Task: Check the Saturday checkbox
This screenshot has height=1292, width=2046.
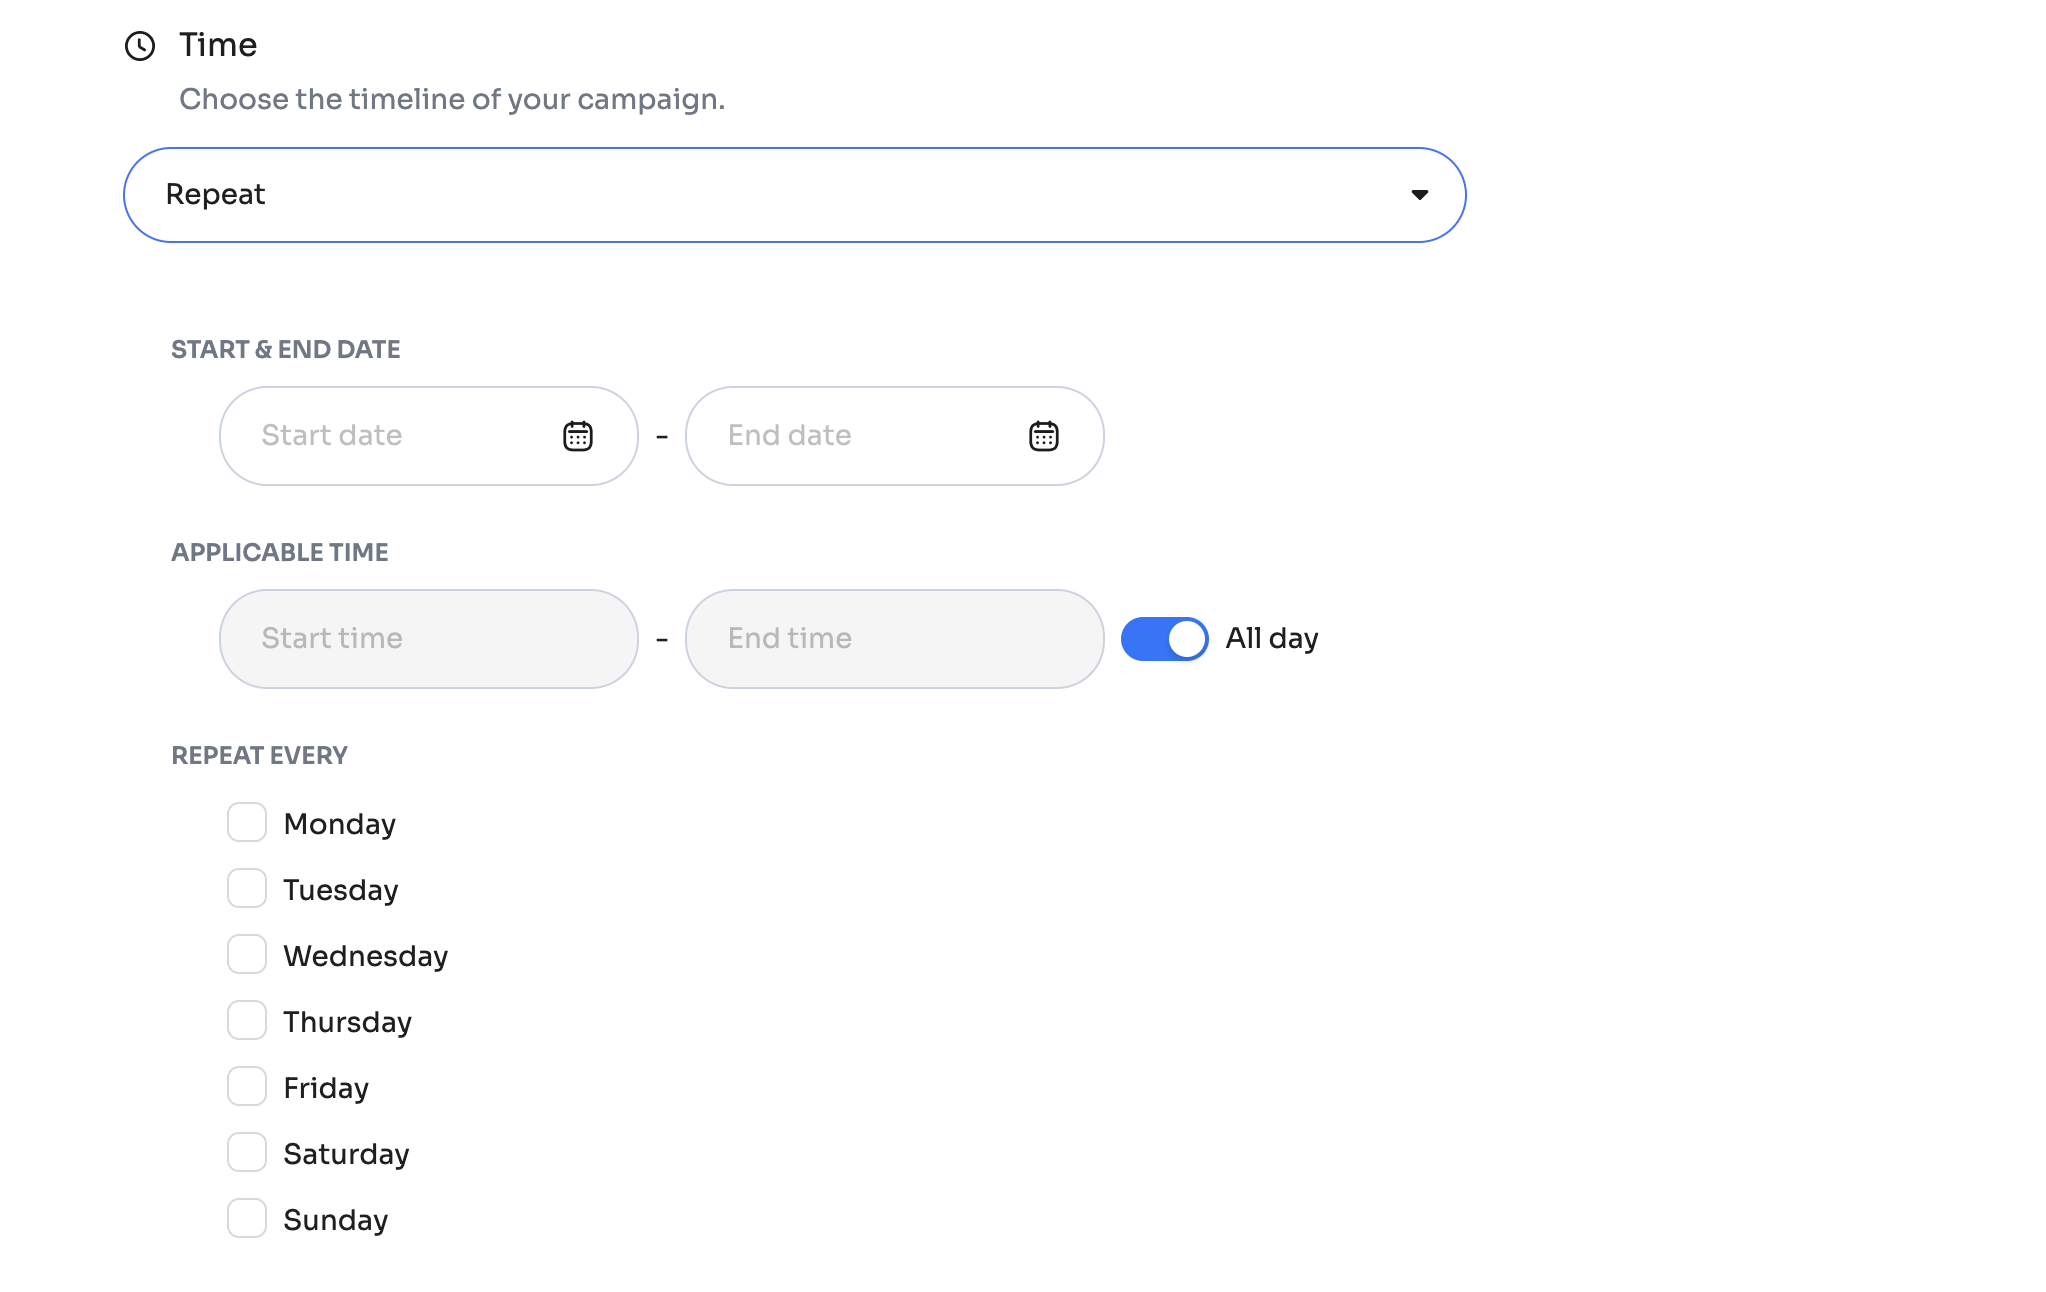Action: pos(247,1153)
